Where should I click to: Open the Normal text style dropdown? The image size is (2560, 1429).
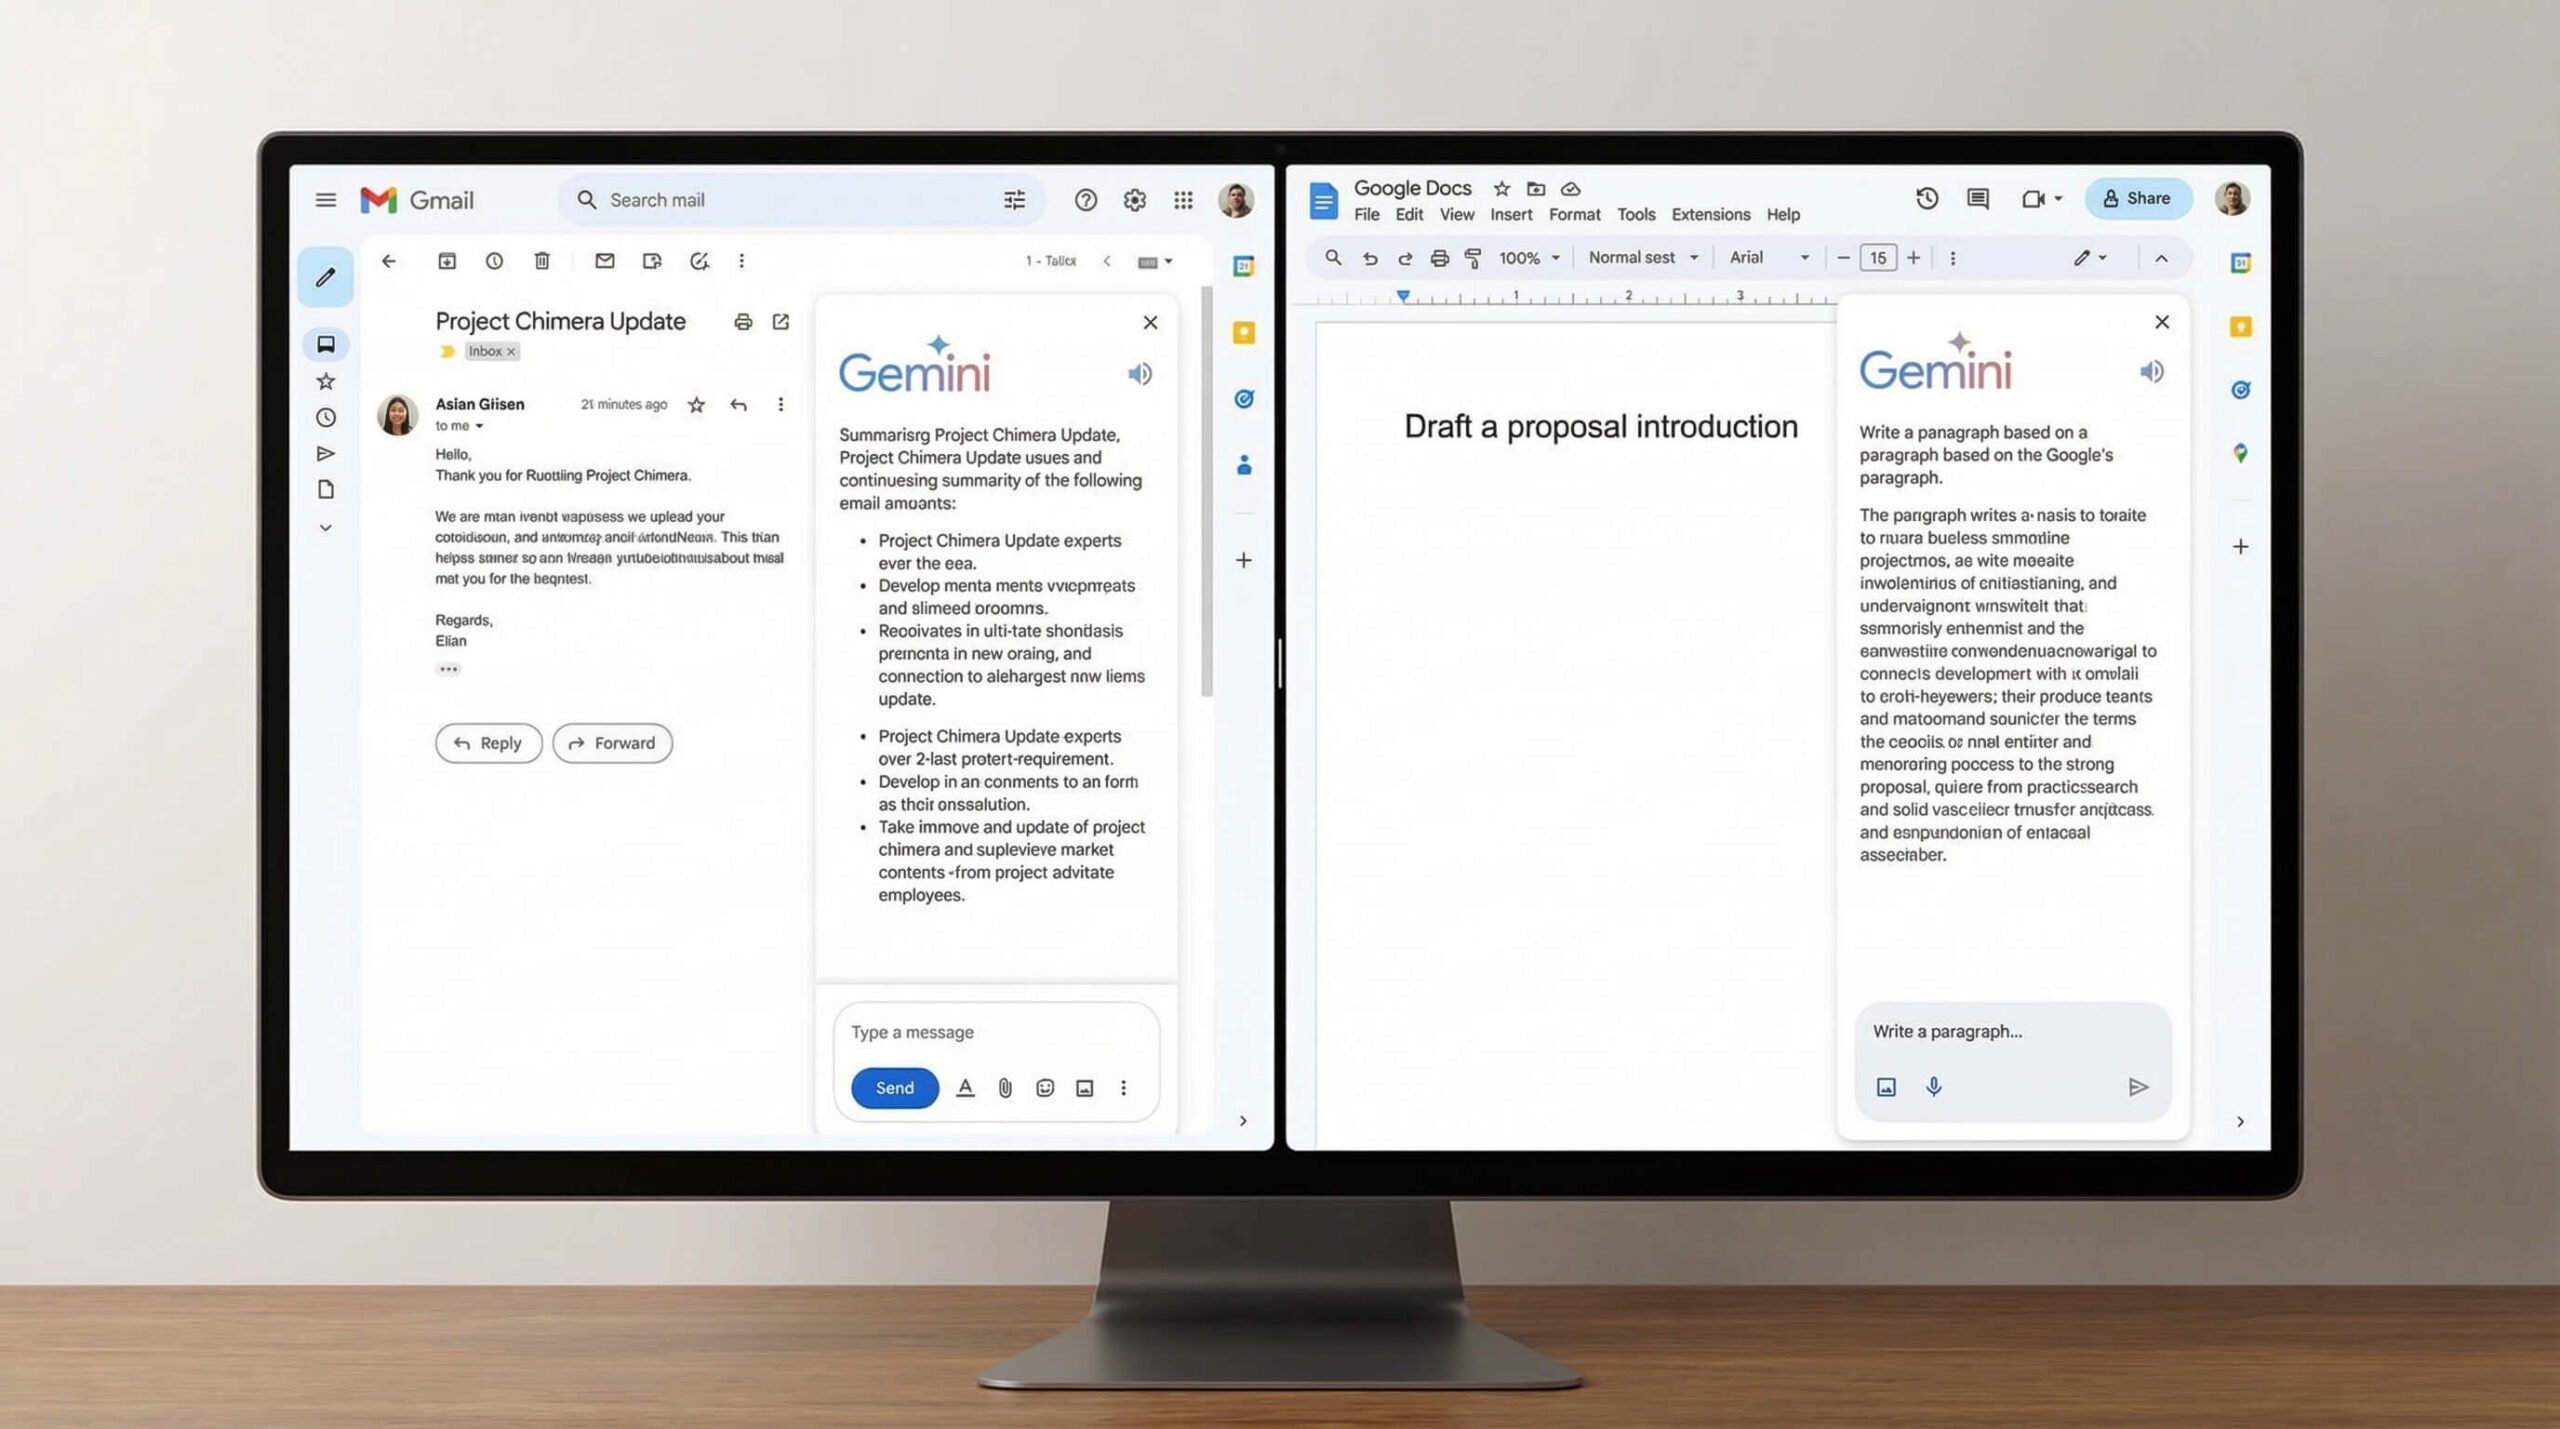(1644, 258)
